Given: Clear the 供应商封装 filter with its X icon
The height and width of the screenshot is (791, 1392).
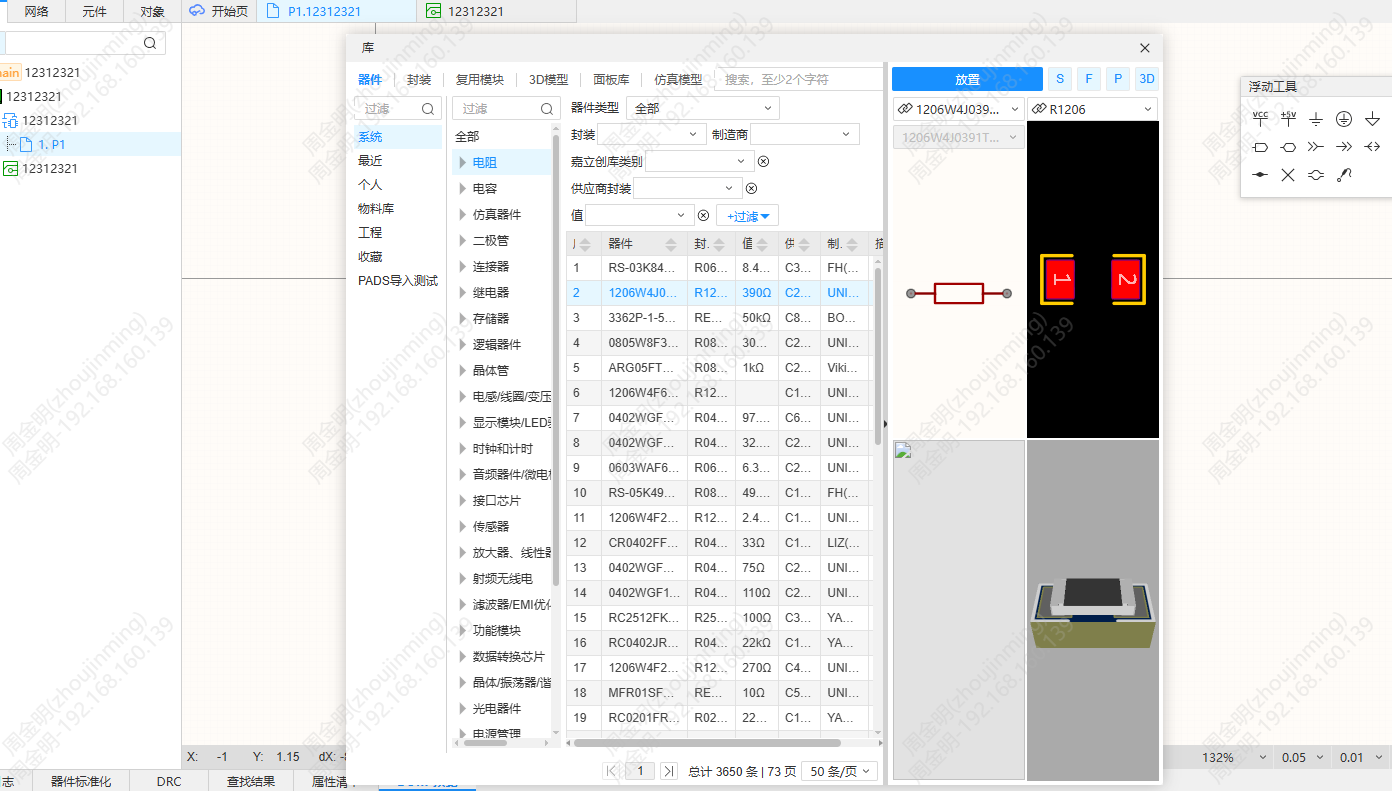Looking at the screenshot, I should [x=751, y=188].
